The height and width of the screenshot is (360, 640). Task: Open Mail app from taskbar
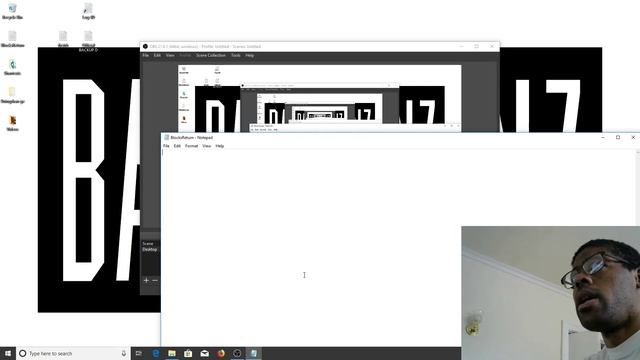204,353
